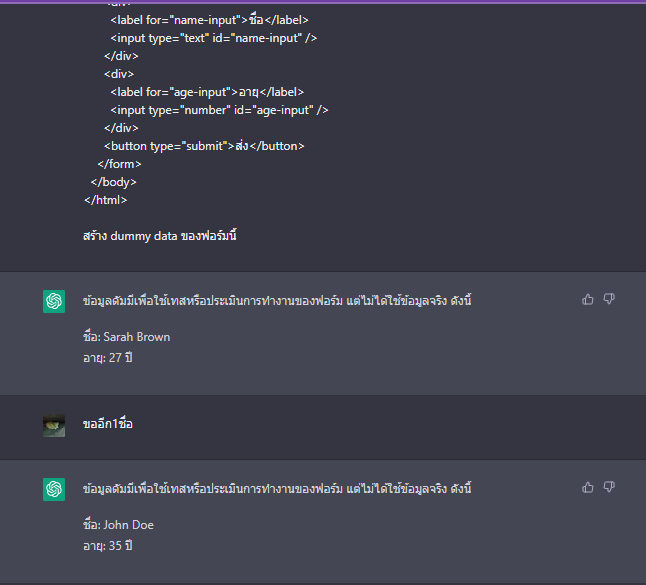Click the ChatGPT logo beside the Sarah Brown reply
This screenshot has width=646, height=585.
tap(54, 302)
